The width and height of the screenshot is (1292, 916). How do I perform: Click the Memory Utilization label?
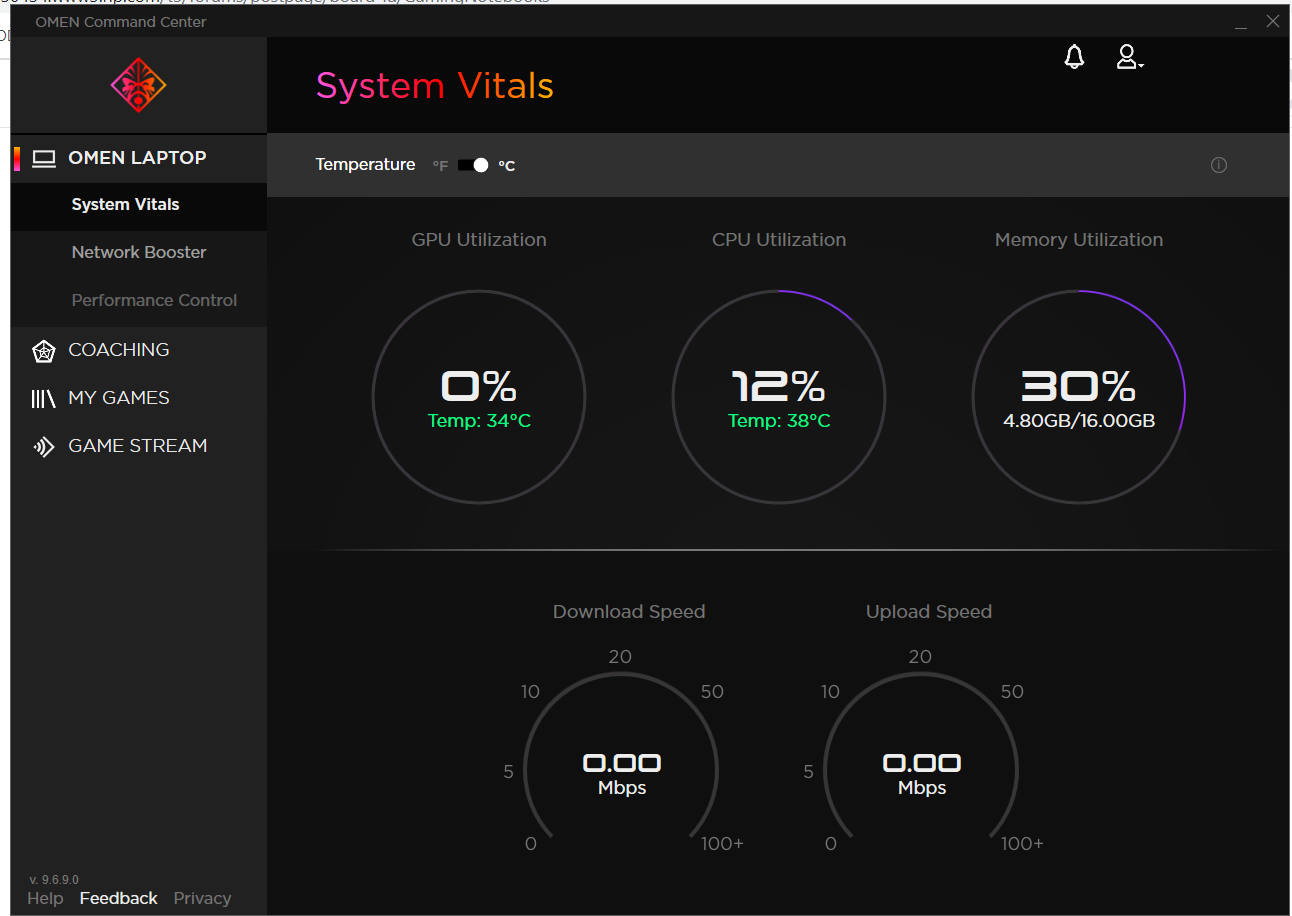point(1079,240)
